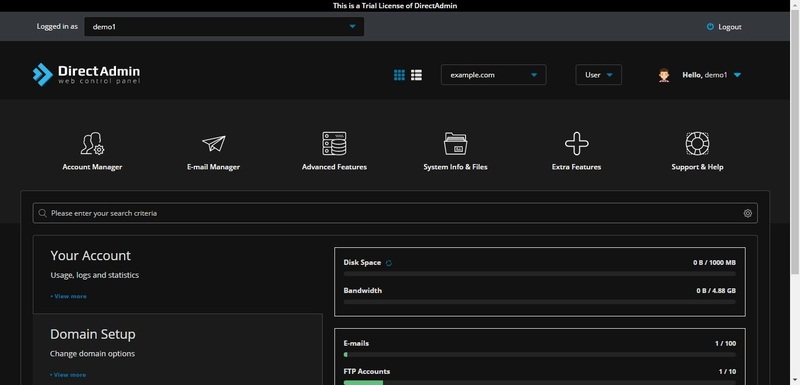Click the search settings gear icon
This screenshot has width=800, height=385.
(747, 213)
